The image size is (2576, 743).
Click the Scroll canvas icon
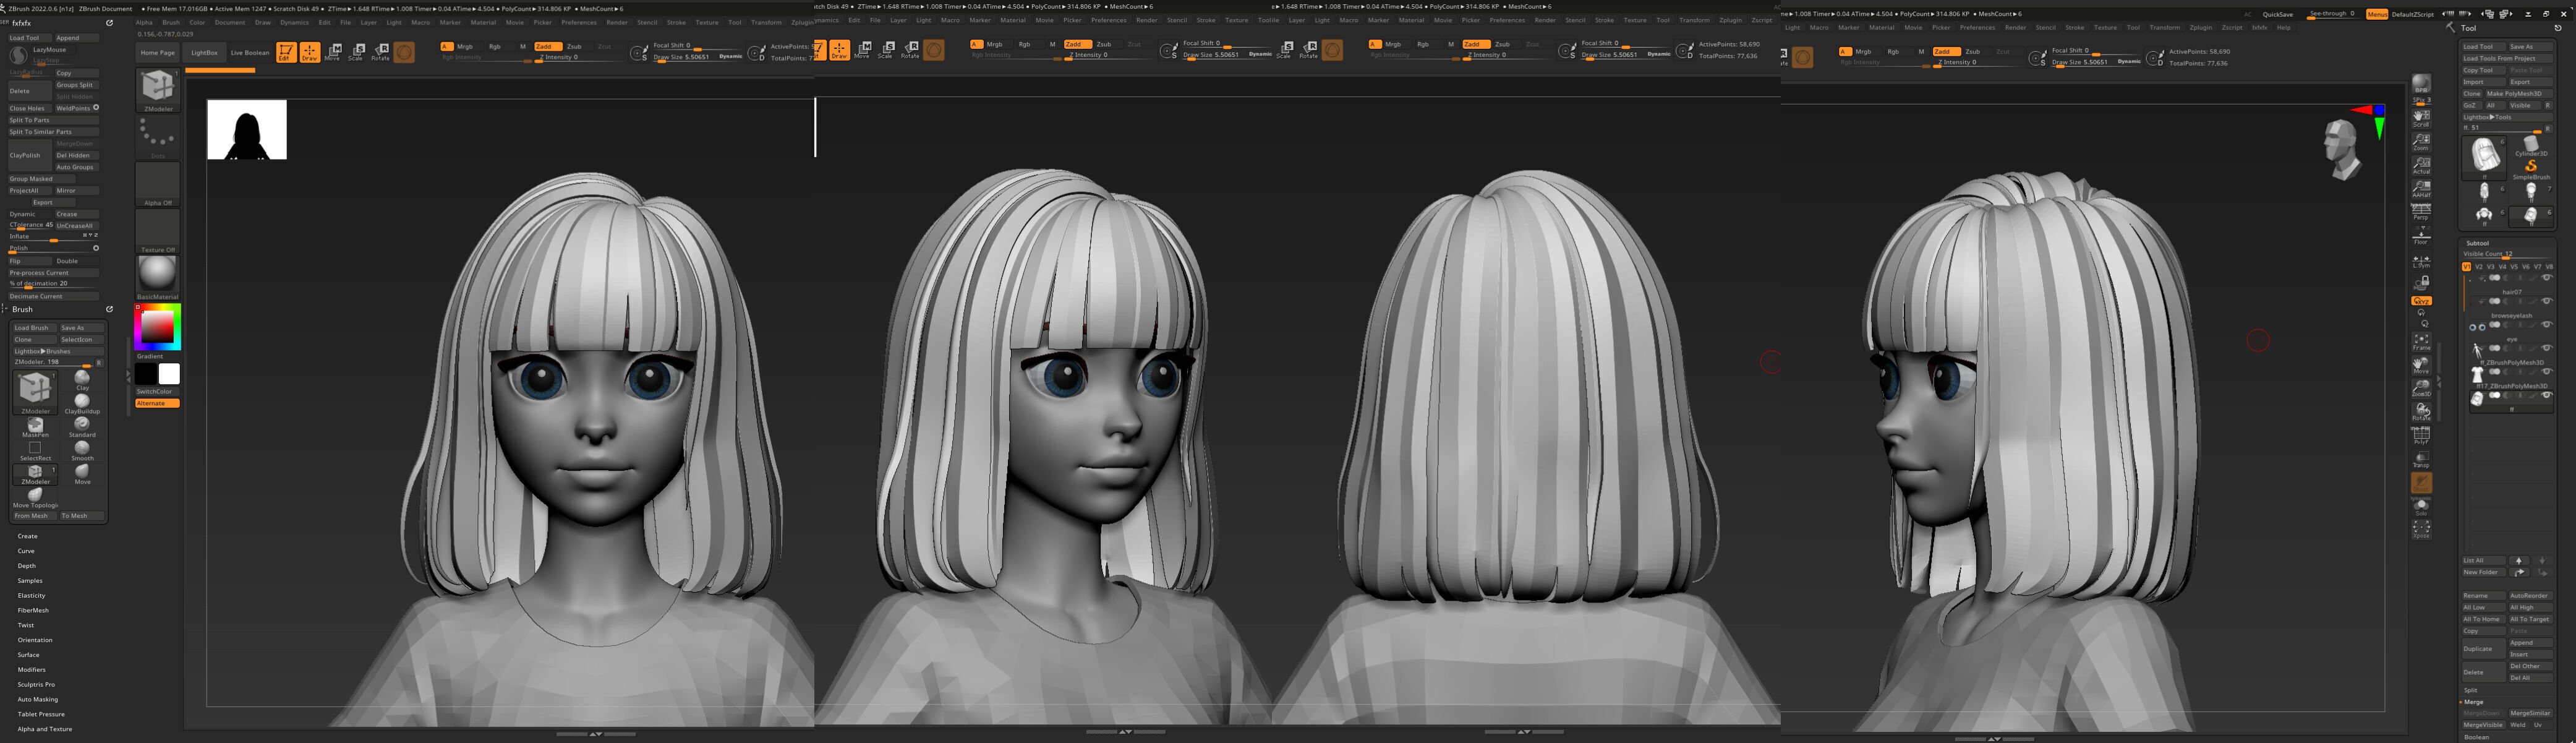click(x=2421, y=118)
